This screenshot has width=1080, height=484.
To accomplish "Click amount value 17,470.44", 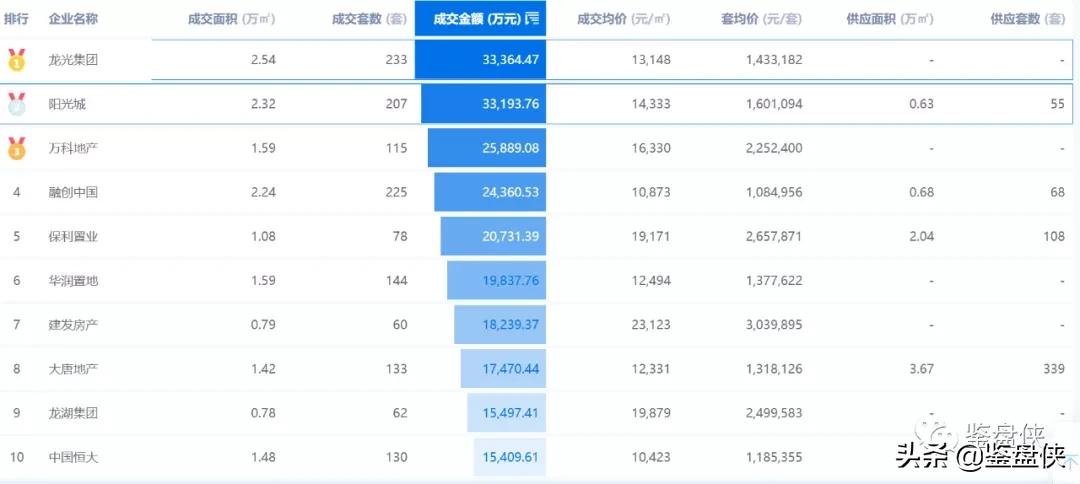I will [510, 368].
